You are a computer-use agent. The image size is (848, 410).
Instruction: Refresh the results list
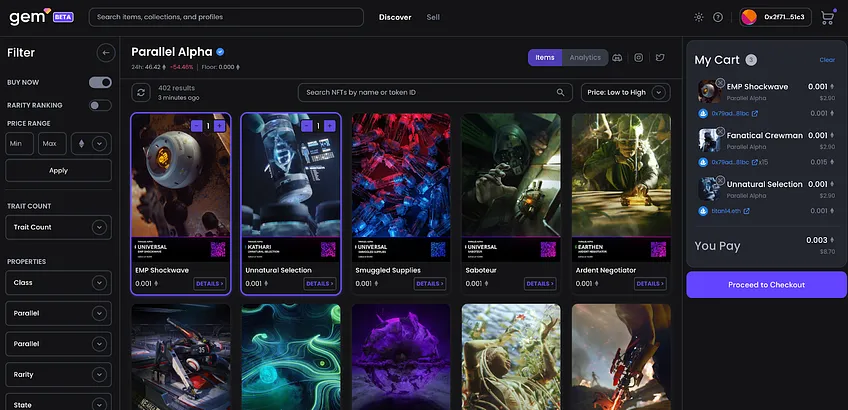click(141, 92)
